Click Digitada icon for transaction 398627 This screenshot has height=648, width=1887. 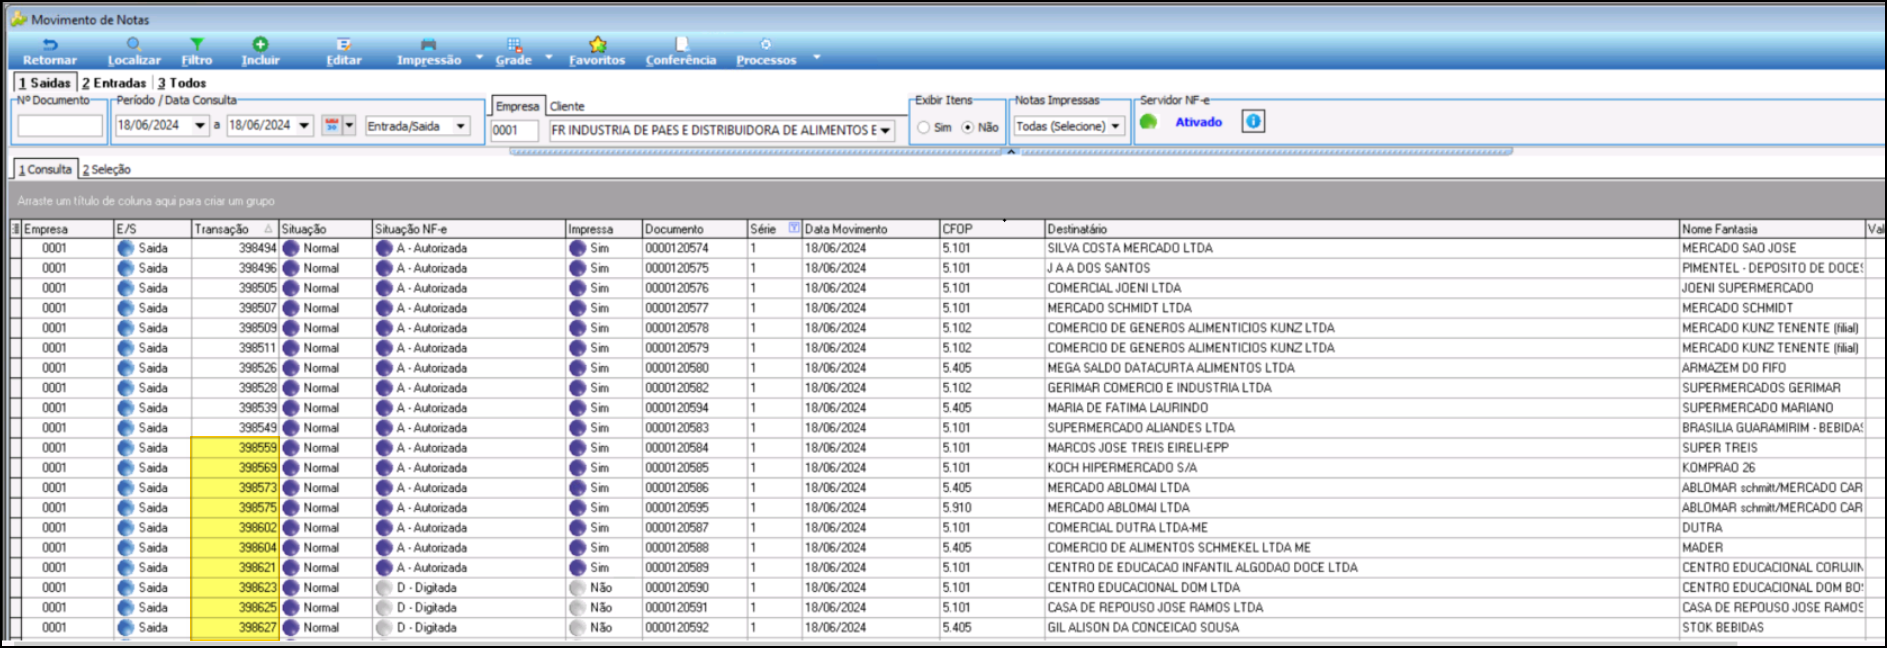point(384,628)
